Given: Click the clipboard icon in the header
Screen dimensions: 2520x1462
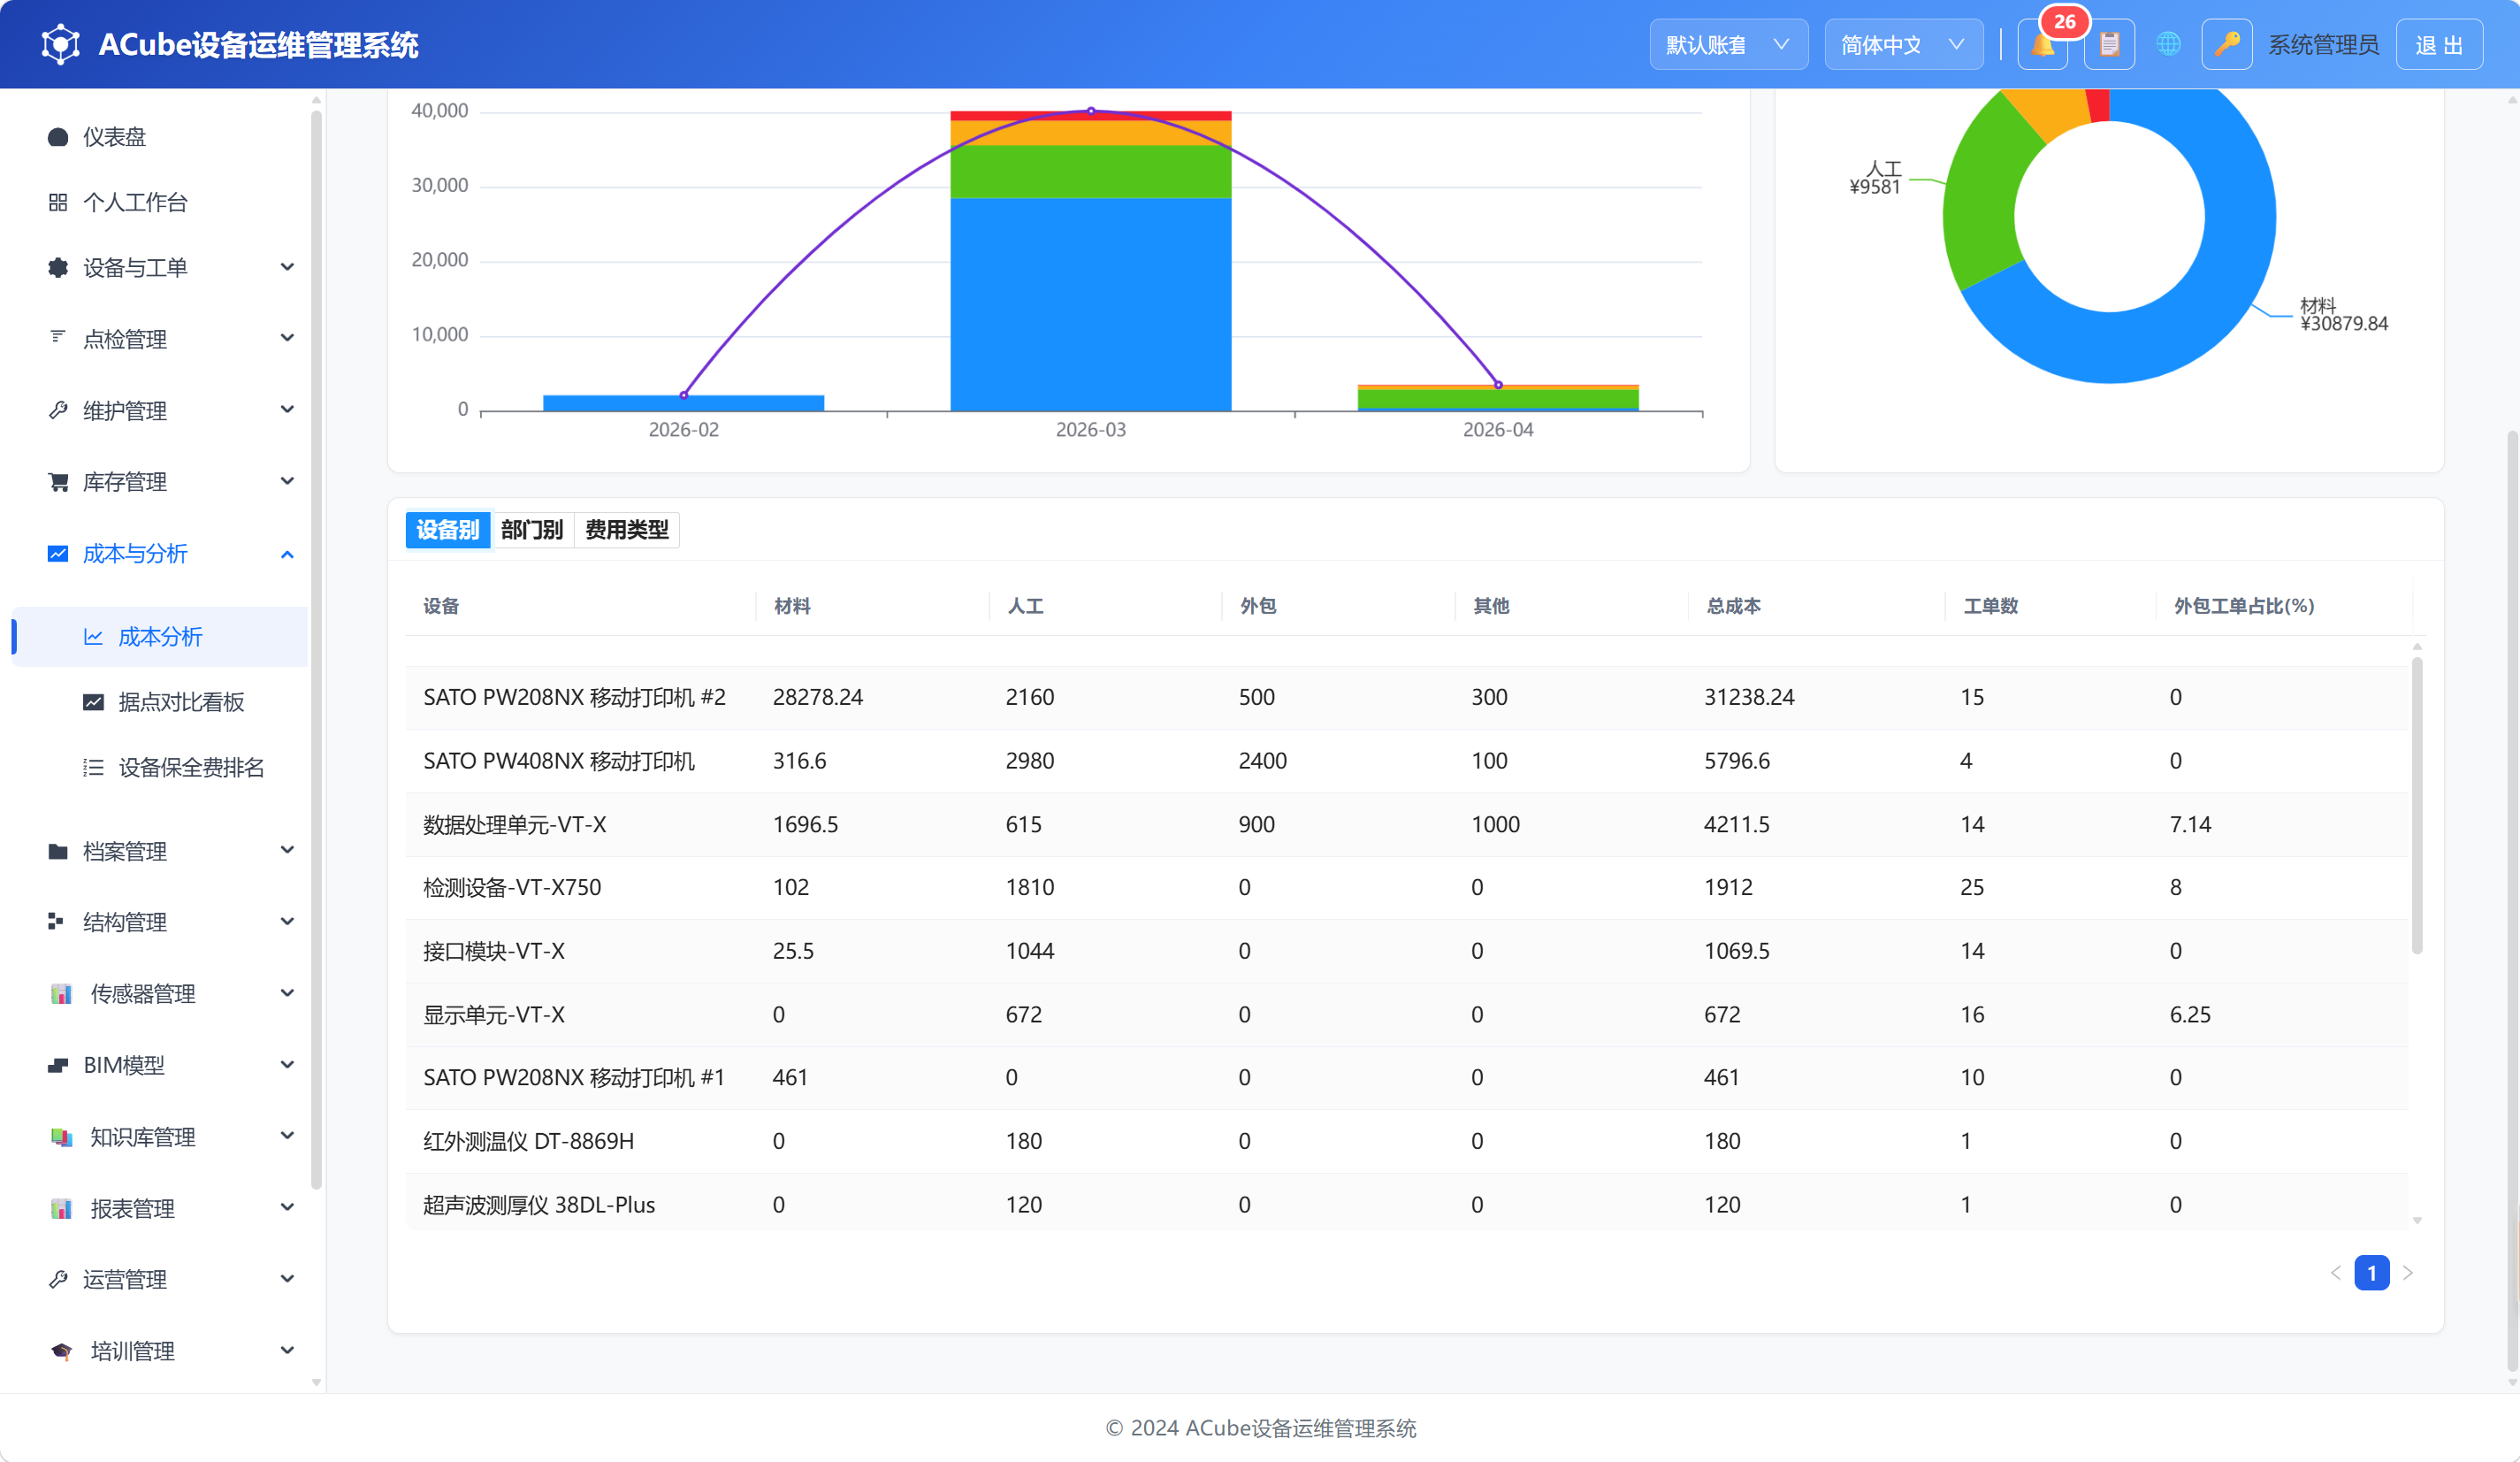Looking at the screenshot, I should tap(2109, 45).
